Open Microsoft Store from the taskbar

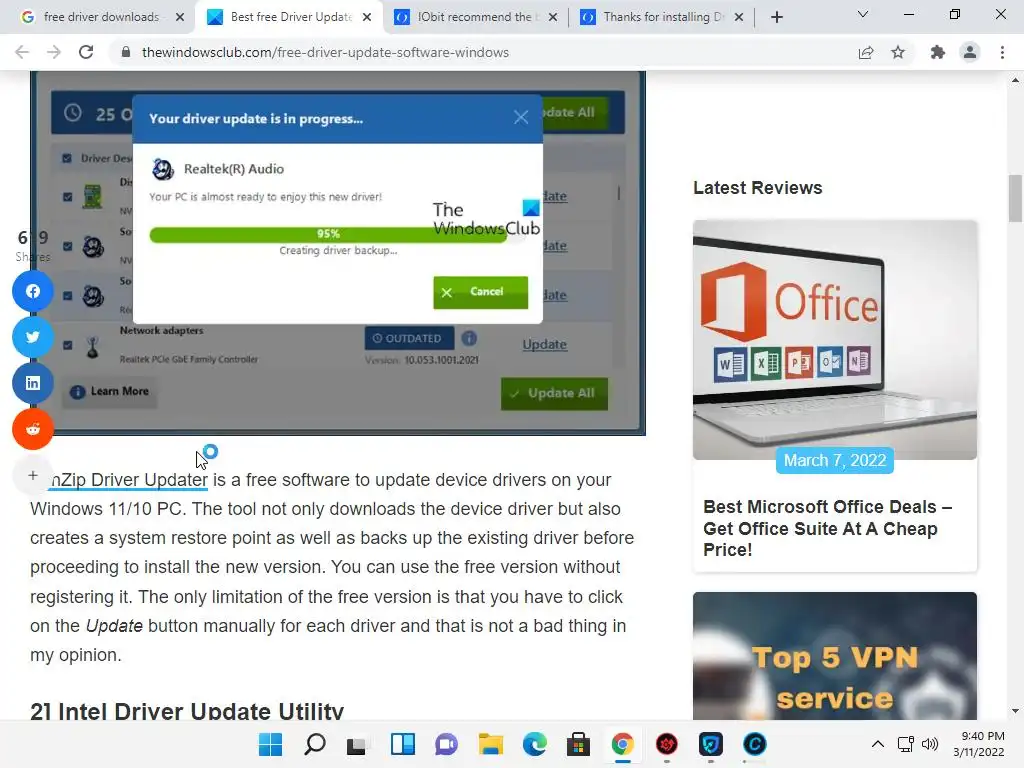click(x=578, y=744)
